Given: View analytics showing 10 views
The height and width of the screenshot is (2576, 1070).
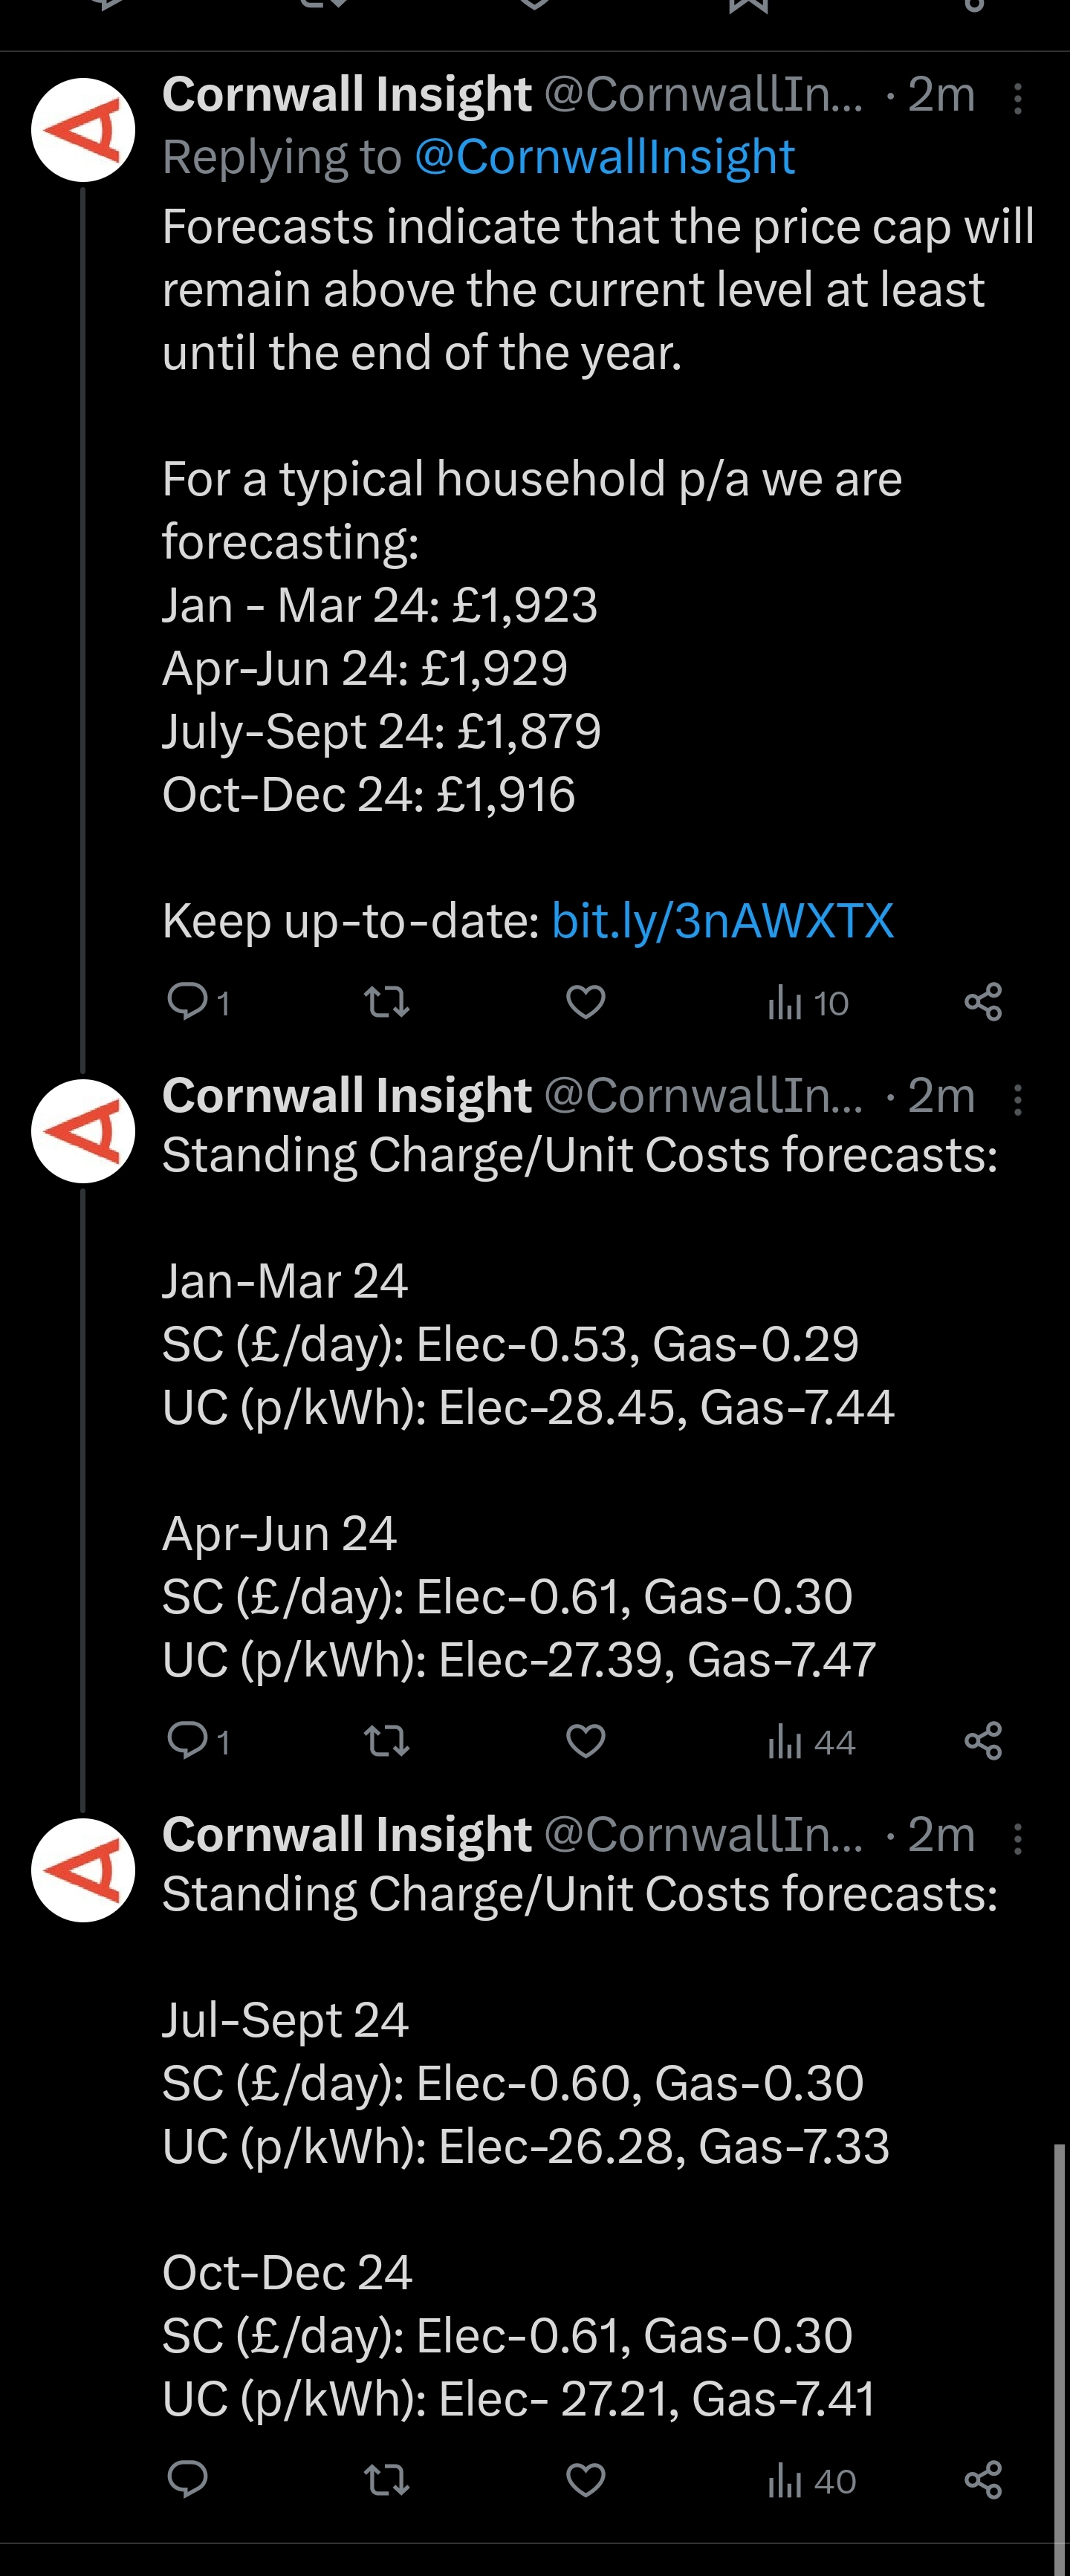Looking at the screenshot, I should pyautogui.click(x=808, y=1002).
